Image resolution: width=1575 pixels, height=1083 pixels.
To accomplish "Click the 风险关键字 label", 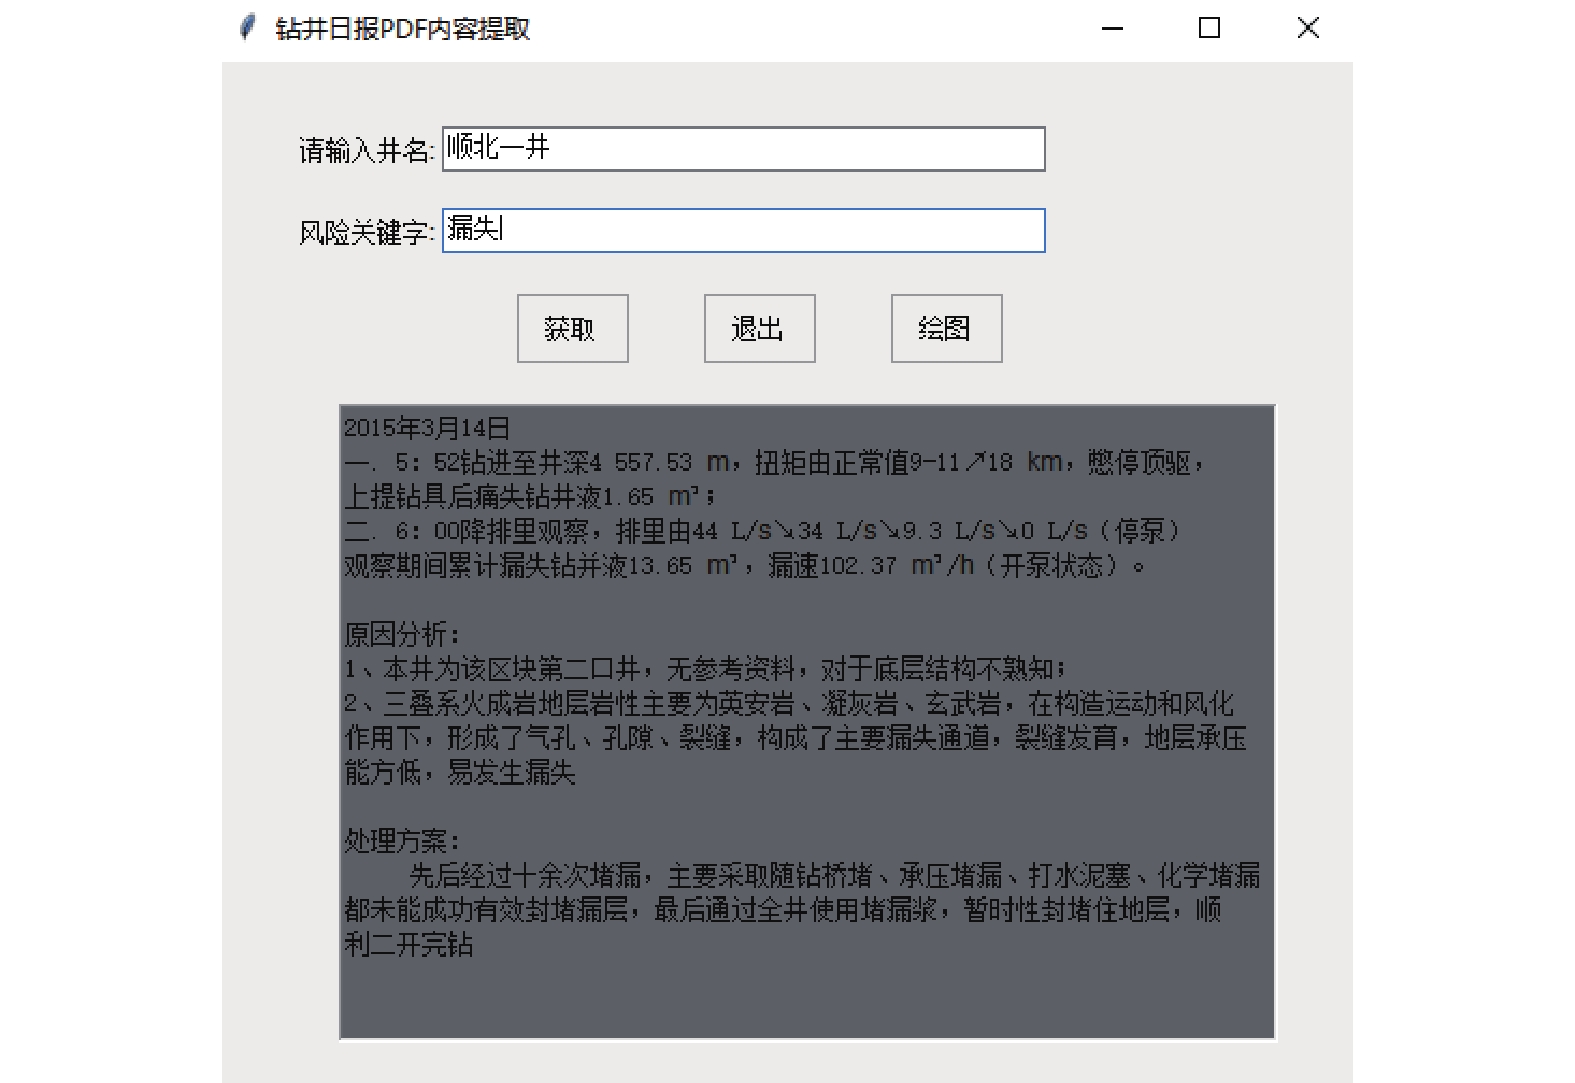I will 366,233.
